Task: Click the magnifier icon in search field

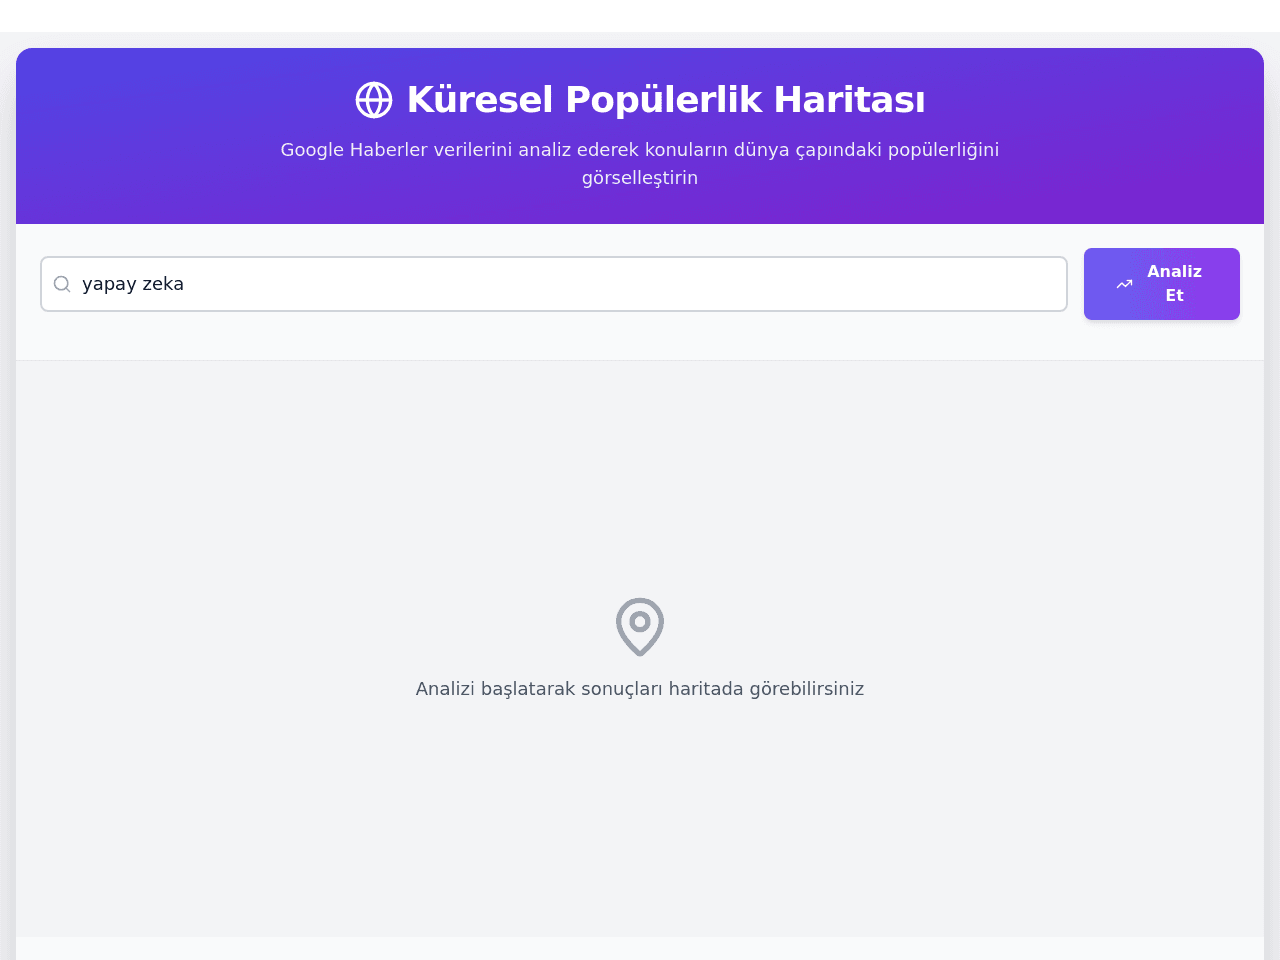Action: [x=62, y=284]
